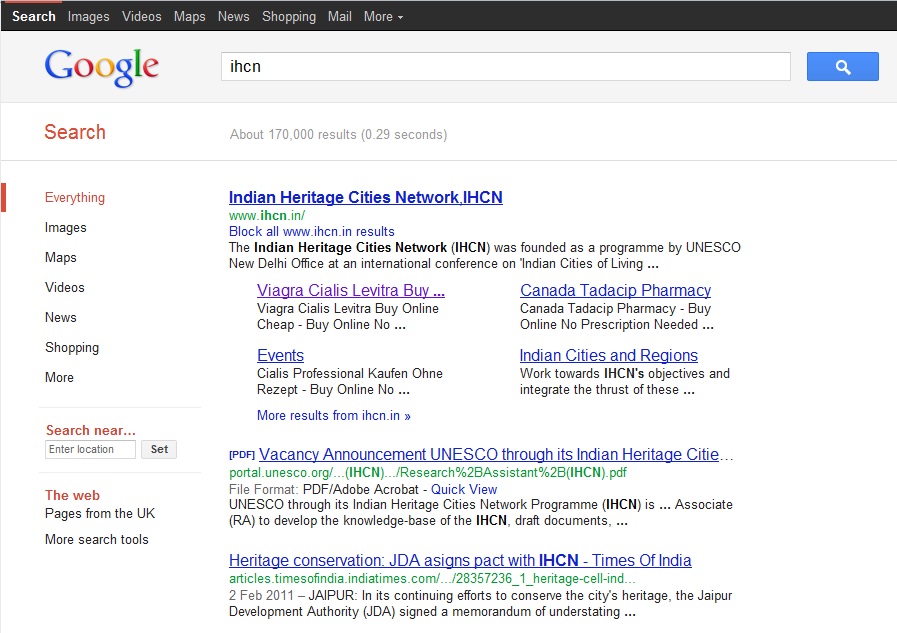Image resolution: width=897 pixels, height=633 pixels.
Task: Click the red Search heading
Action: [75, 132]
